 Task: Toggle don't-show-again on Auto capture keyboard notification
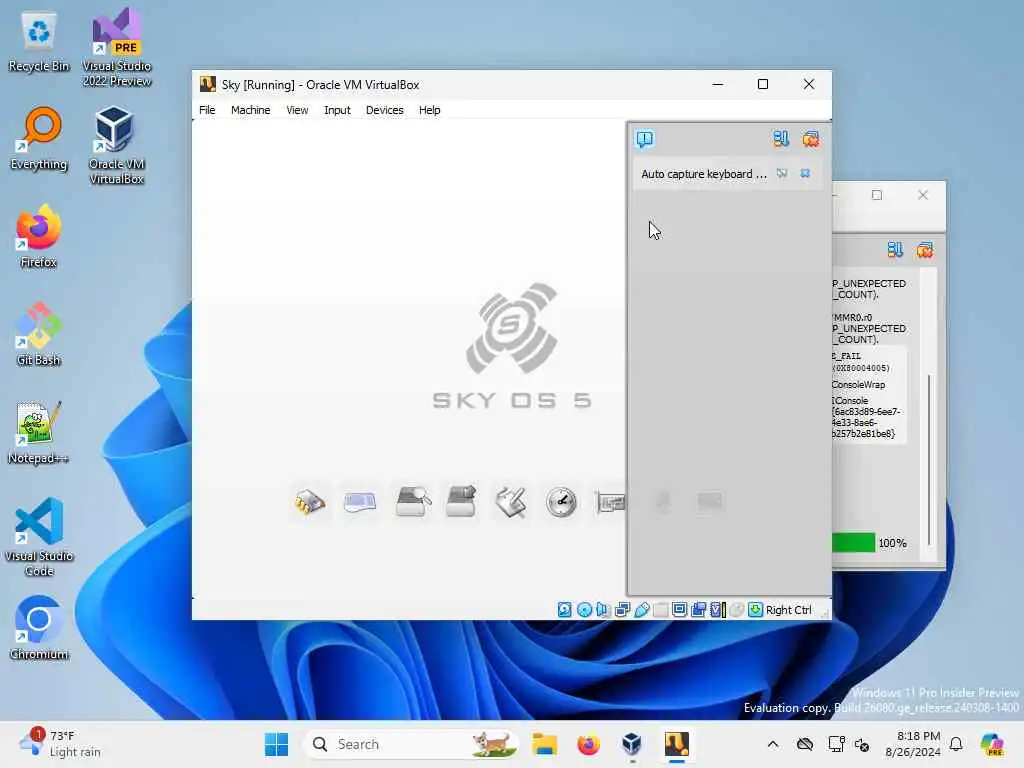tap(782, 174)
